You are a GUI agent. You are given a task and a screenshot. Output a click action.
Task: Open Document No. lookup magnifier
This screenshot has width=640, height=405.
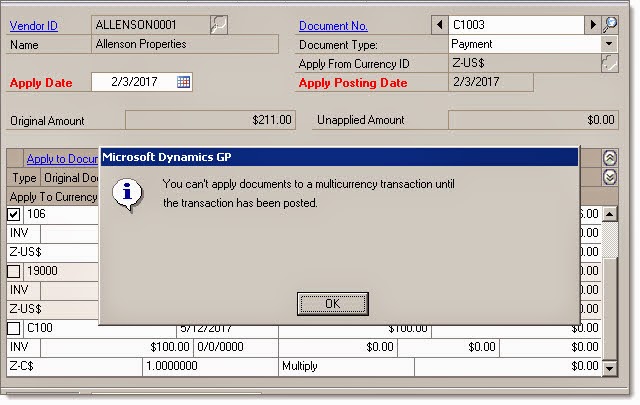click(x=610, y=25)
